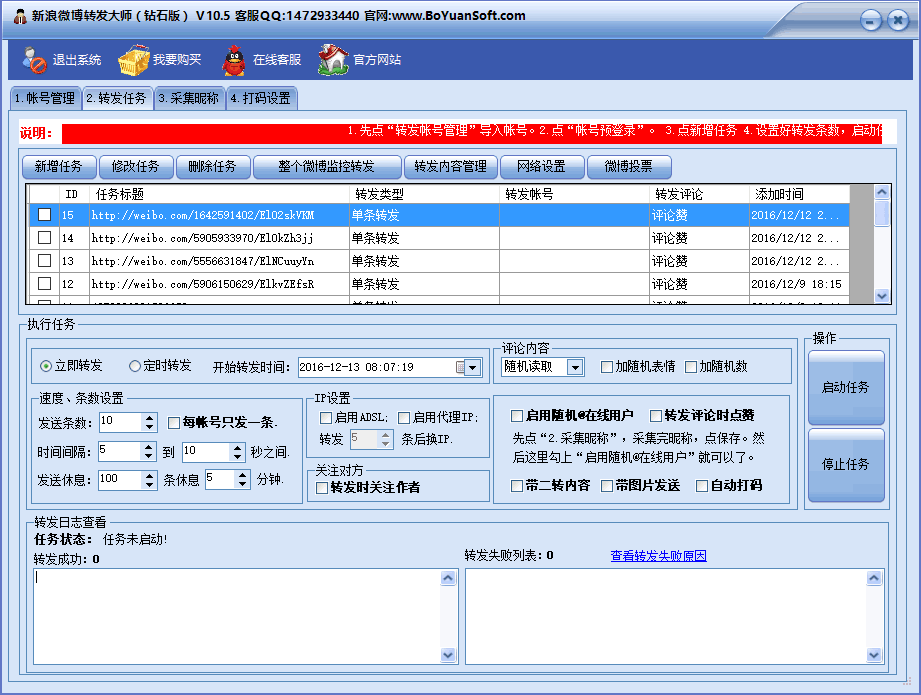Enable 加随机表情 checkbox

point(607,367)
